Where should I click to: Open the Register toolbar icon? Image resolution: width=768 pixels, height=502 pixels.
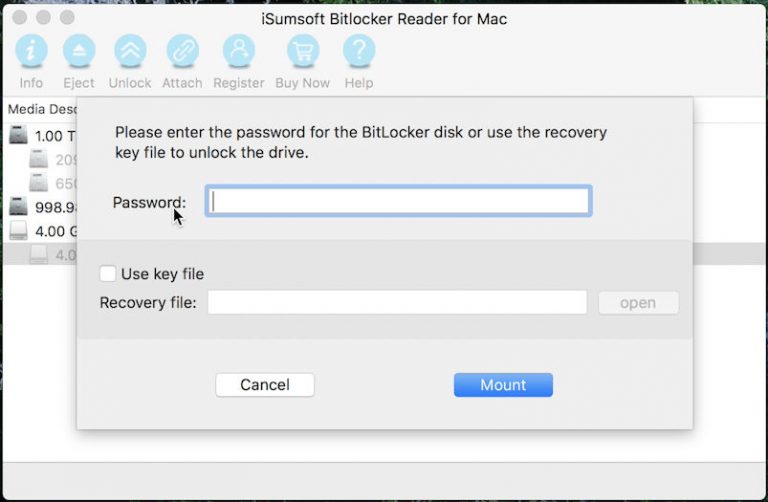[239, 51]
